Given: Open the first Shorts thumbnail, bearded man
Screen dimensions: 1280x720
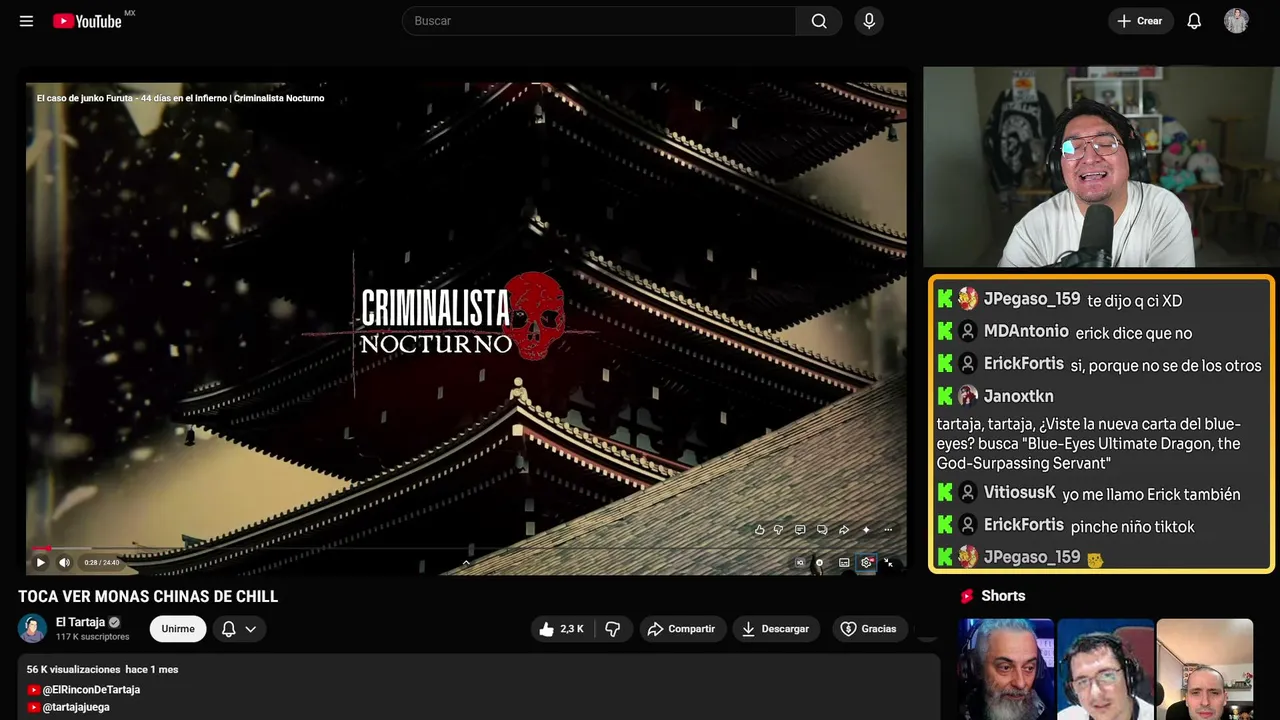Looking at the screenshot, I should tap(1006, 669).
